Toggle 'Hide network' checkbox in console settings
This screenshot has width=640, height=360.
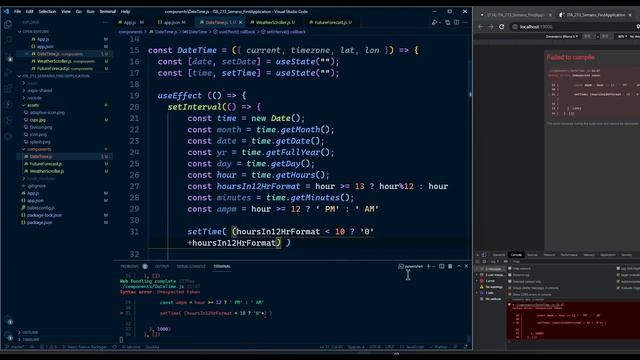coord(510,269)
